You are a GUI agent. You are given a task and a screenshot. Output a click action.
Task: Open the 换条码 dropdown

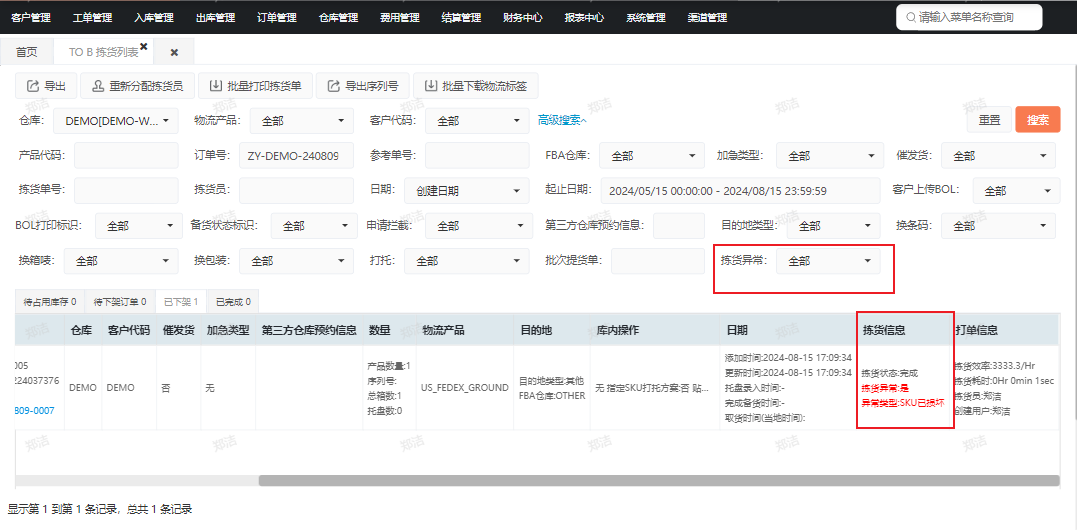pyautogui.click(x=998, y=225)
